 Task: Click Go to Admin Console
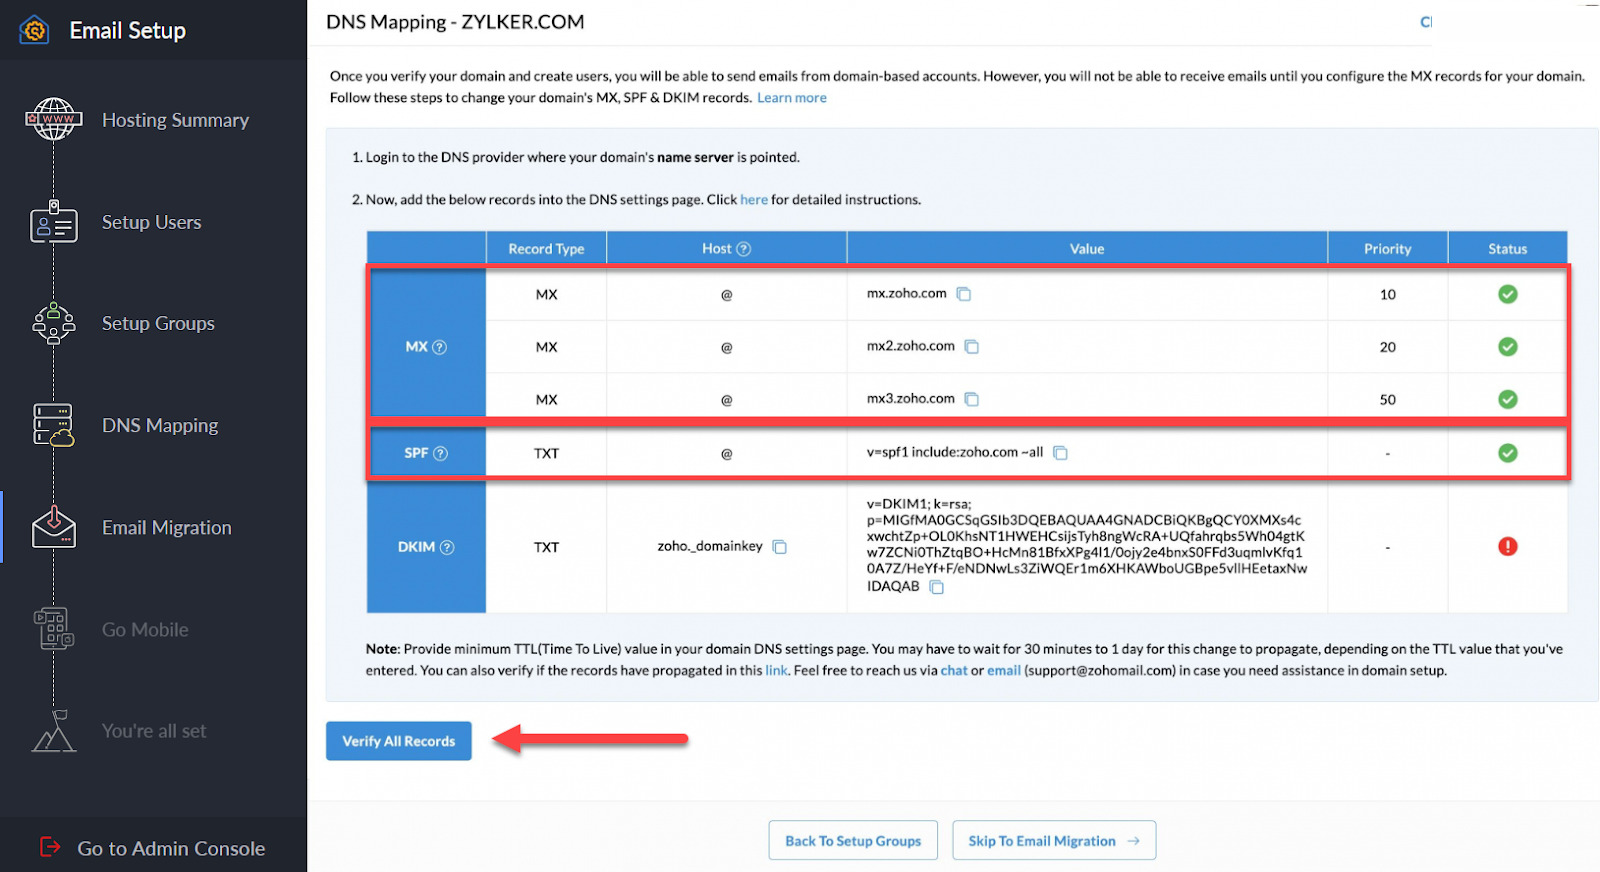point(170,848)
